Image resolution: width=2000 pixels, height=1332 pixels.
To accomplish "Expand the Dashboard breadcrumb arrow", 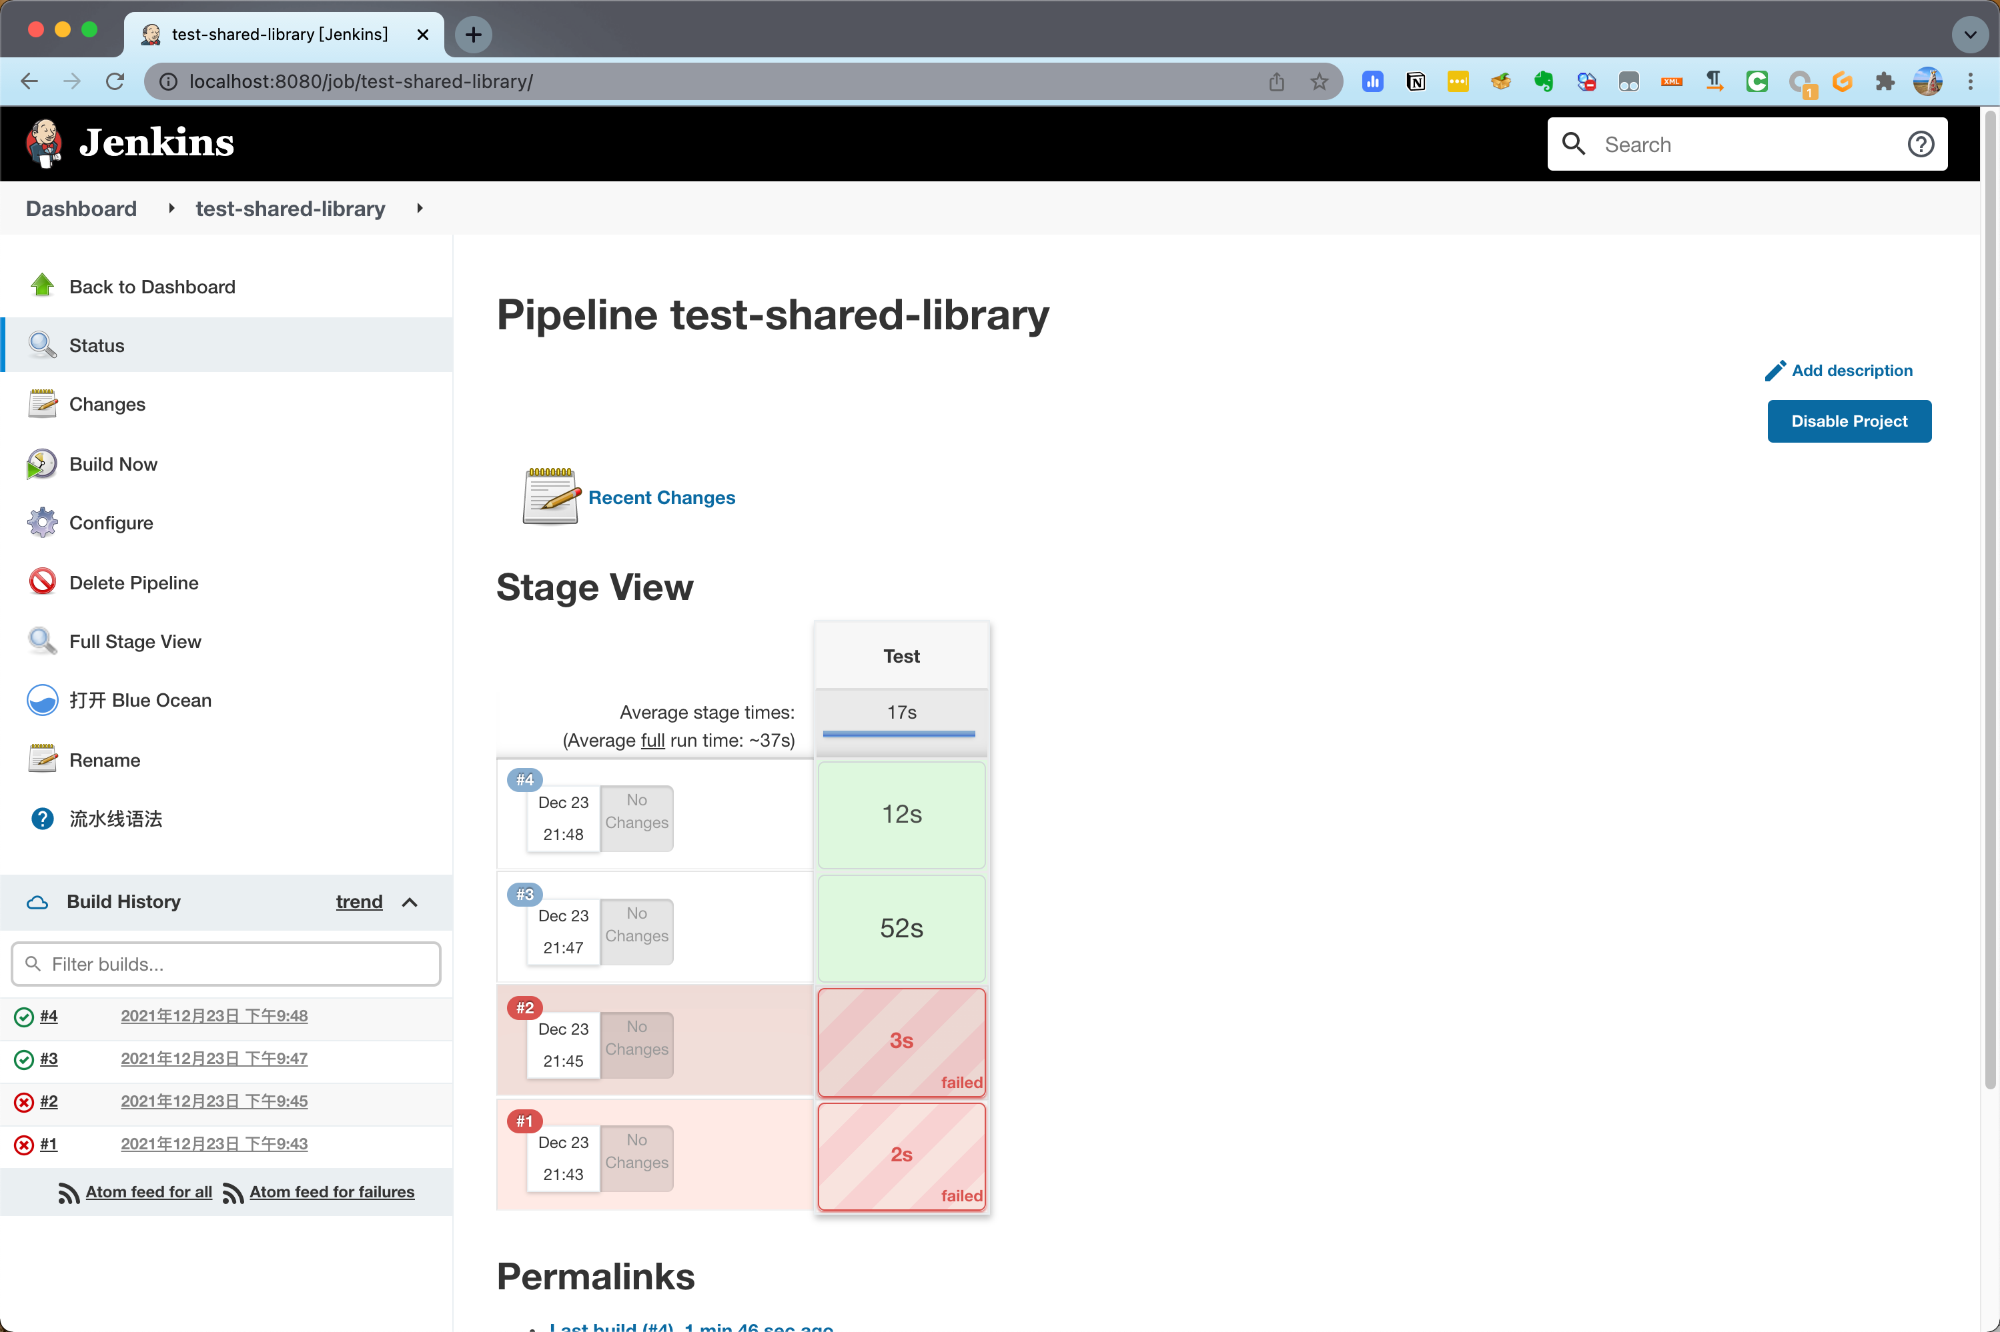I will coord(172,208).
